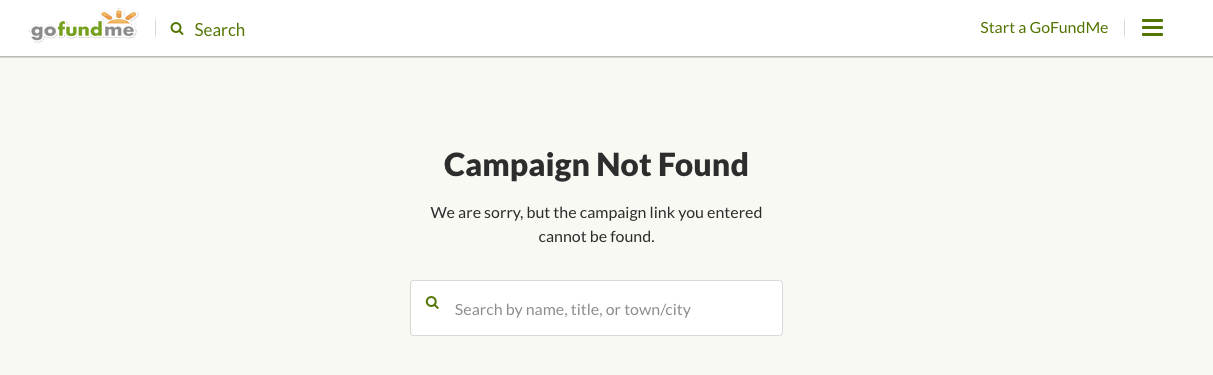
Task: Focus the name, title, or town search field
Action: coord(596,308)
